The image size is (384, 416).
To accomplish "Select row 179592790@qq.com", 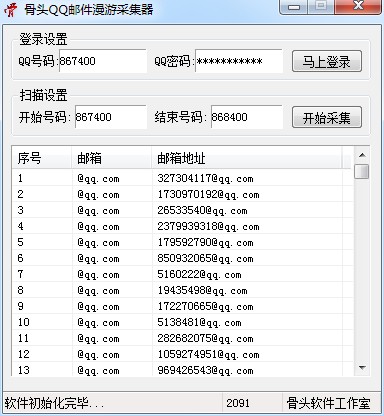I will point(183,242).
